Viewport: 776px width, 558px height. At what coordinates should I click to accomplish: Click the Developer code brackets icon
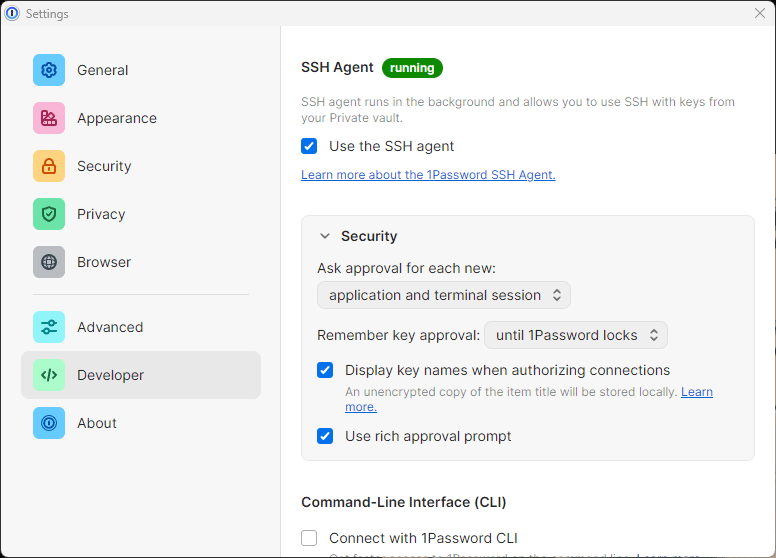pyautogui.click(x=49, y=375)
